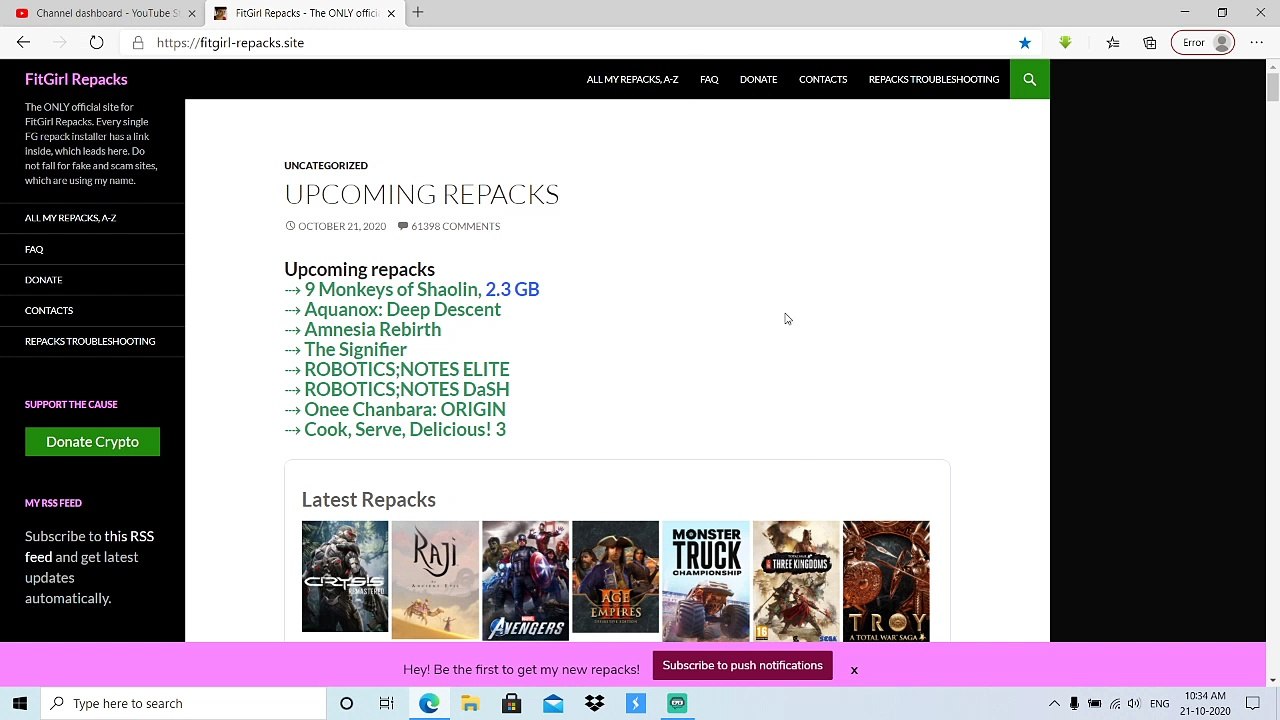
Task: Select 'ROBOTICS;NOTES DaSH' upcoming entry
Action: (406, 389)
